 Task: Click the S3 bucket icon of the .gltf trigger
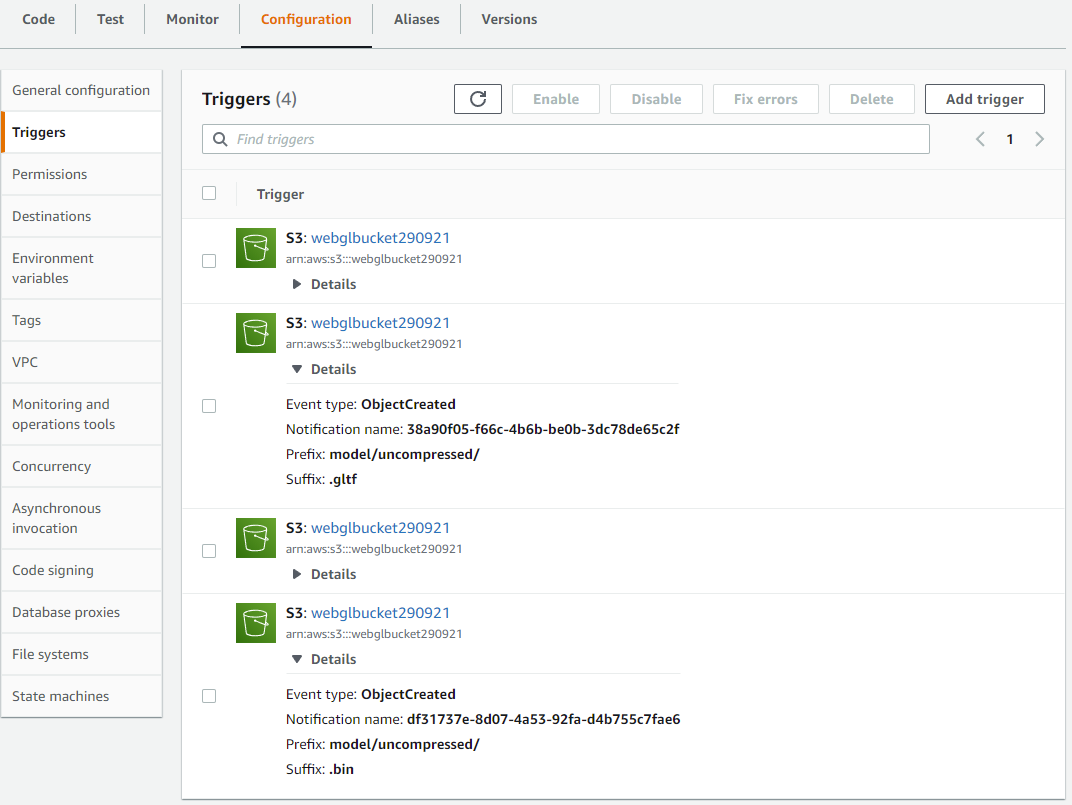pyautogui.click(x=256, y=333)
